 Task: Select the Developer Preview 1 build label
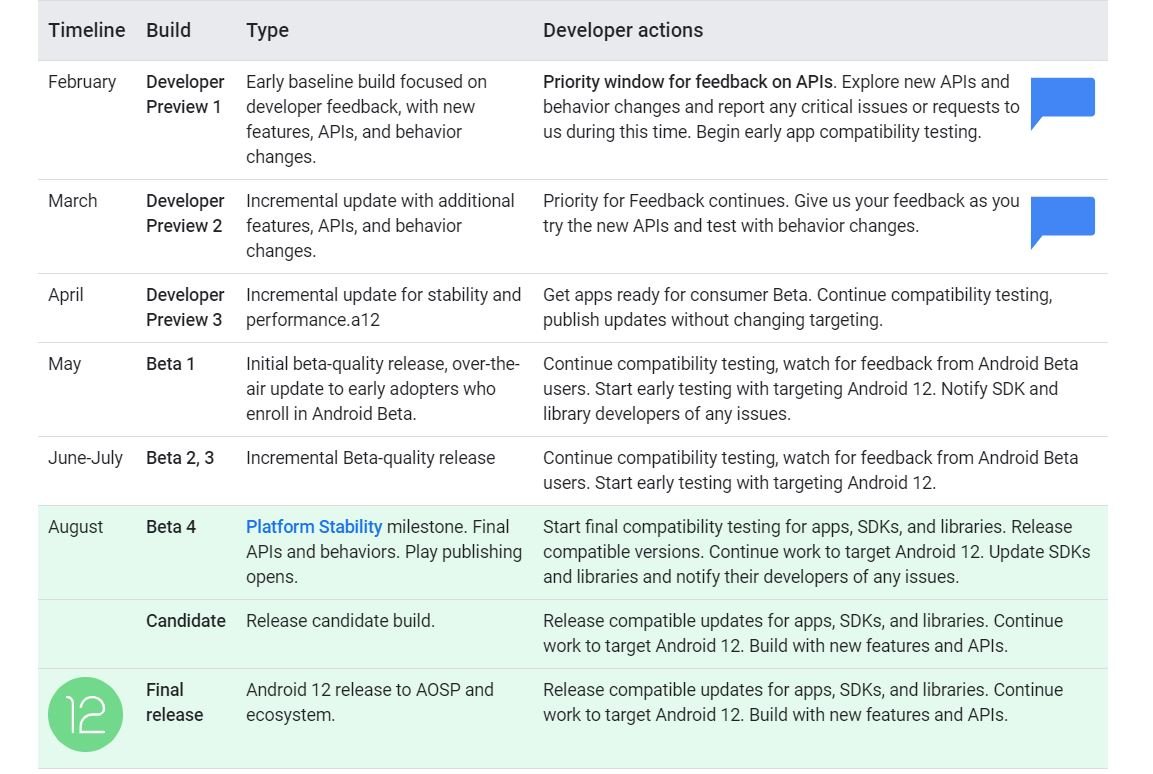click(185, 94)
